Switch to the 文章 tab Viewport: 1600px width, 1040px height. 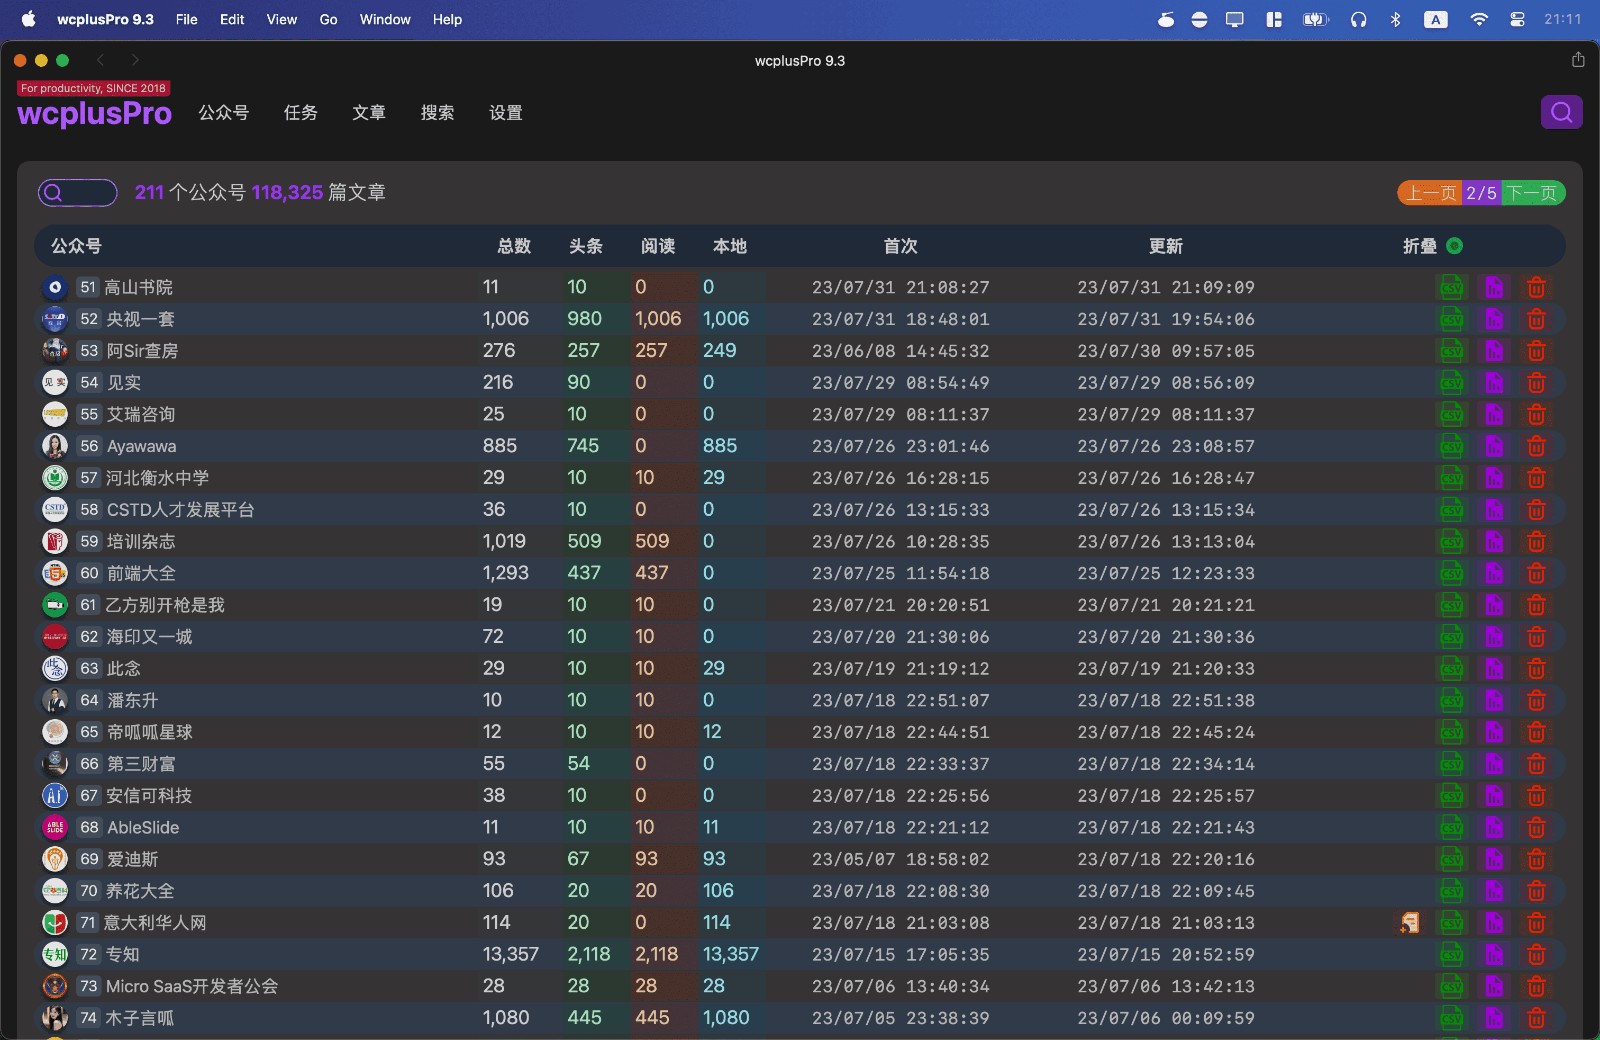point(368,113)
